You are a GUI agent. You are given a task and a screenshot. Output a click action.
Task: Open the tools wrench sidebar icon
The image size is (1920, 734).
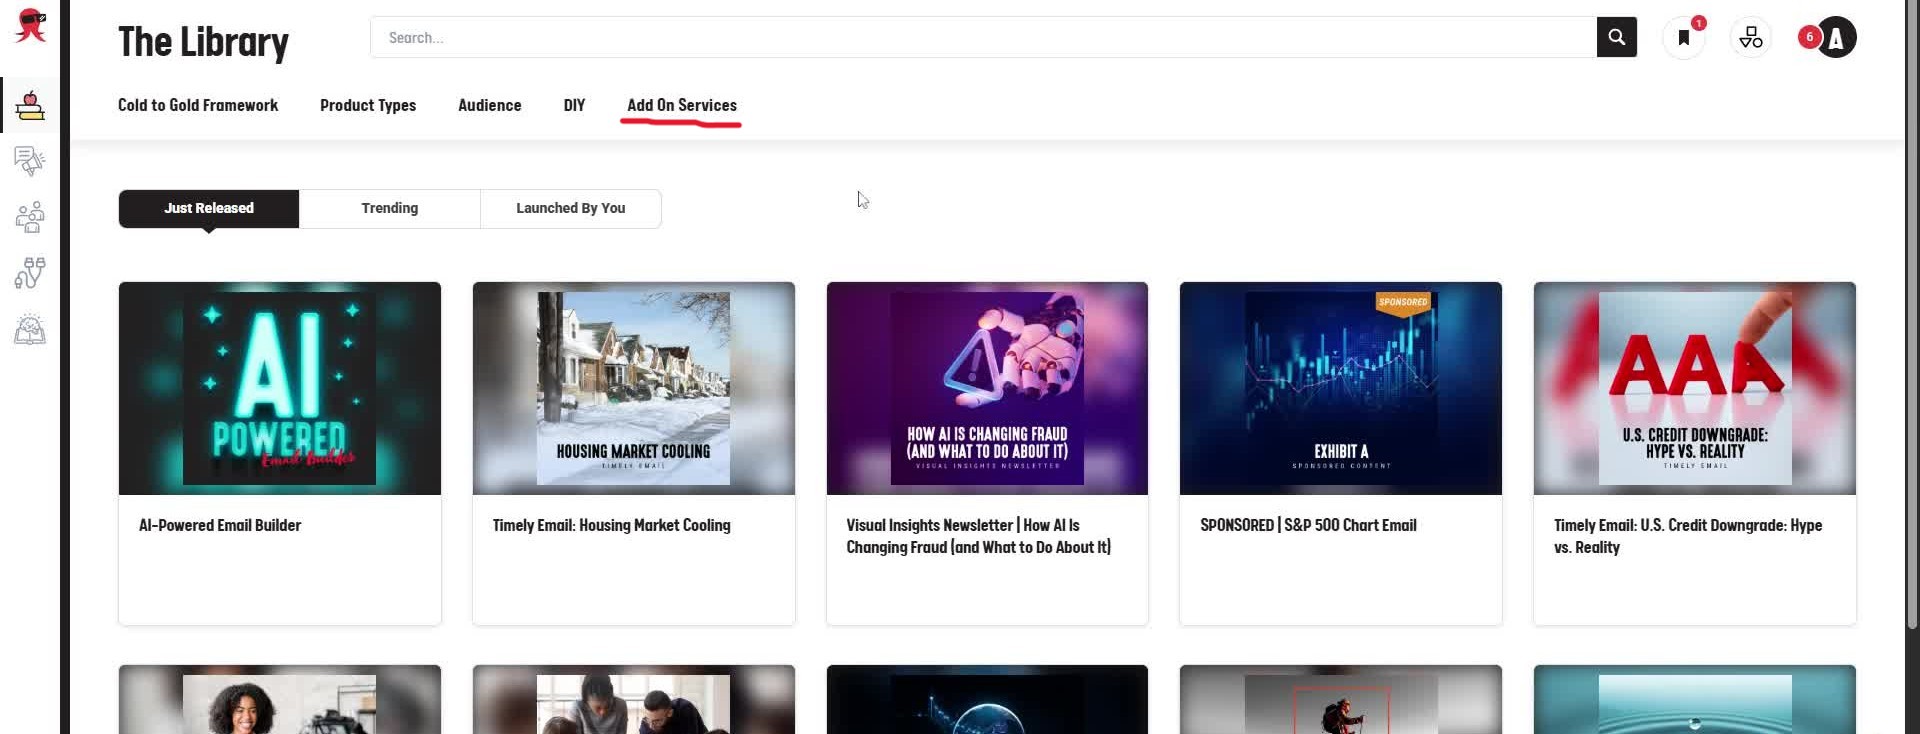(30, 273)
